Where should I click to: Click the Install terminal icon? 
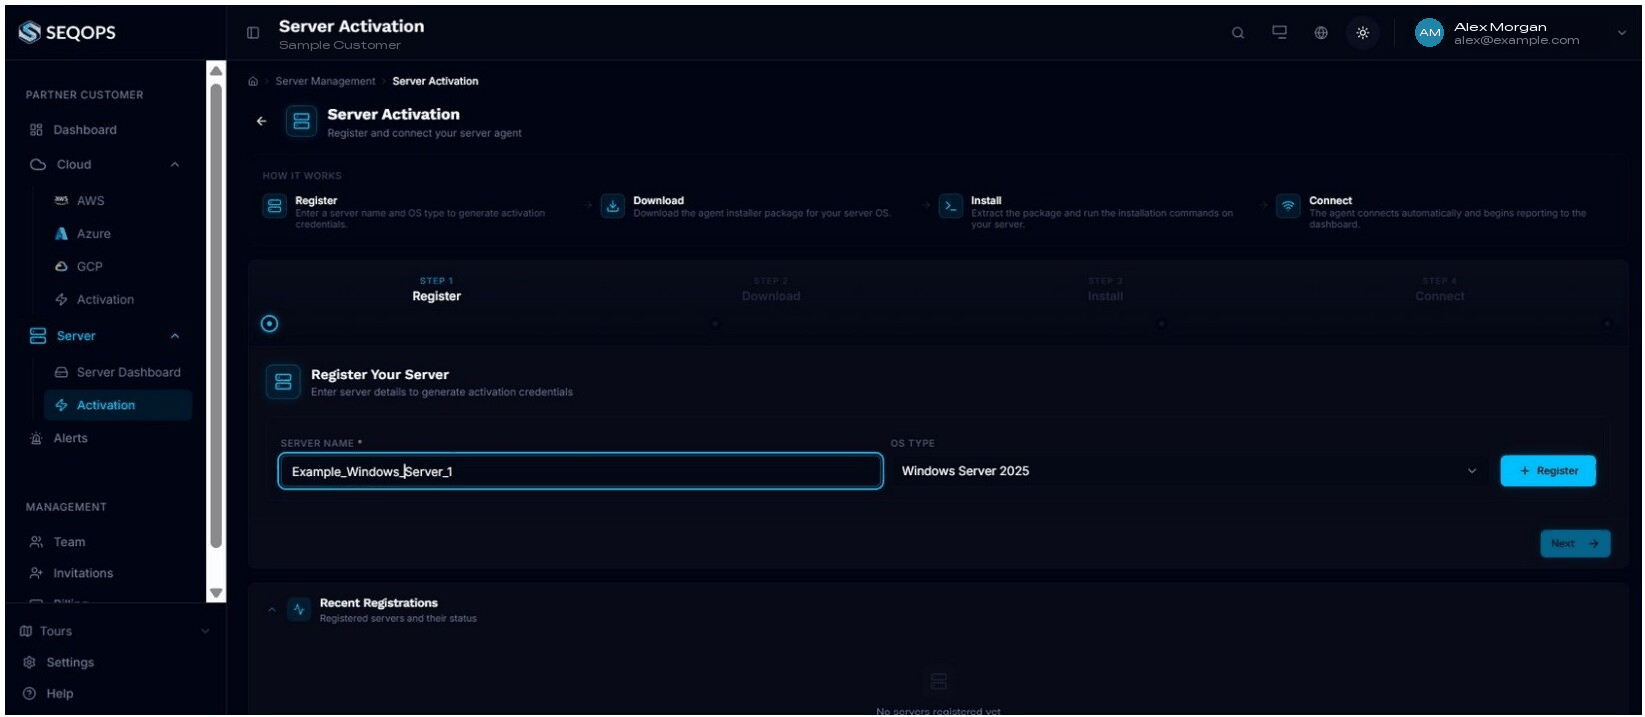[950, 206]
